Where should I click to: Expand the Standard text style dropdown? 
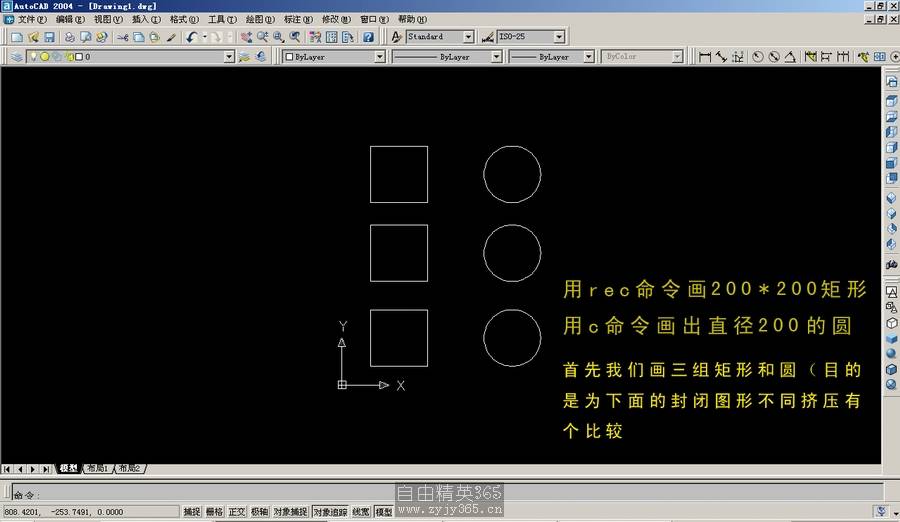pyautogui.click(x=468, y=37)
